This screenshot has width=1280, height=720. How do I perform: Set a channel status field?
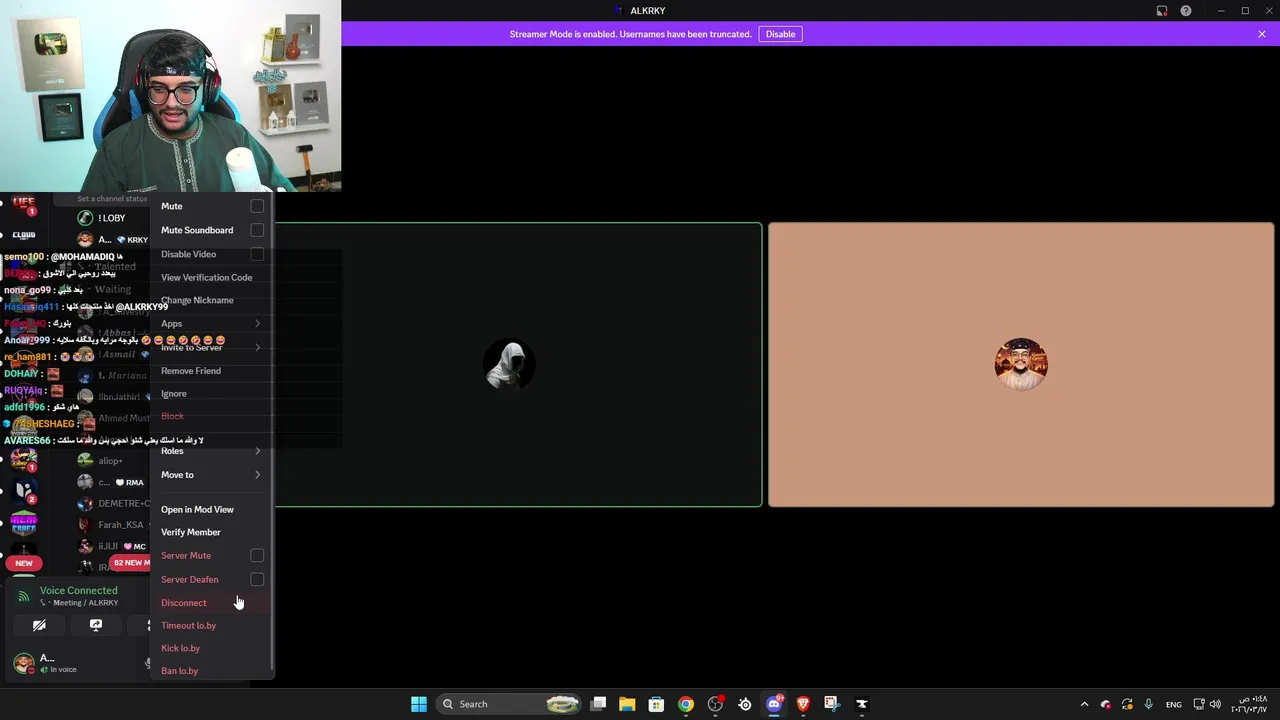112,199
